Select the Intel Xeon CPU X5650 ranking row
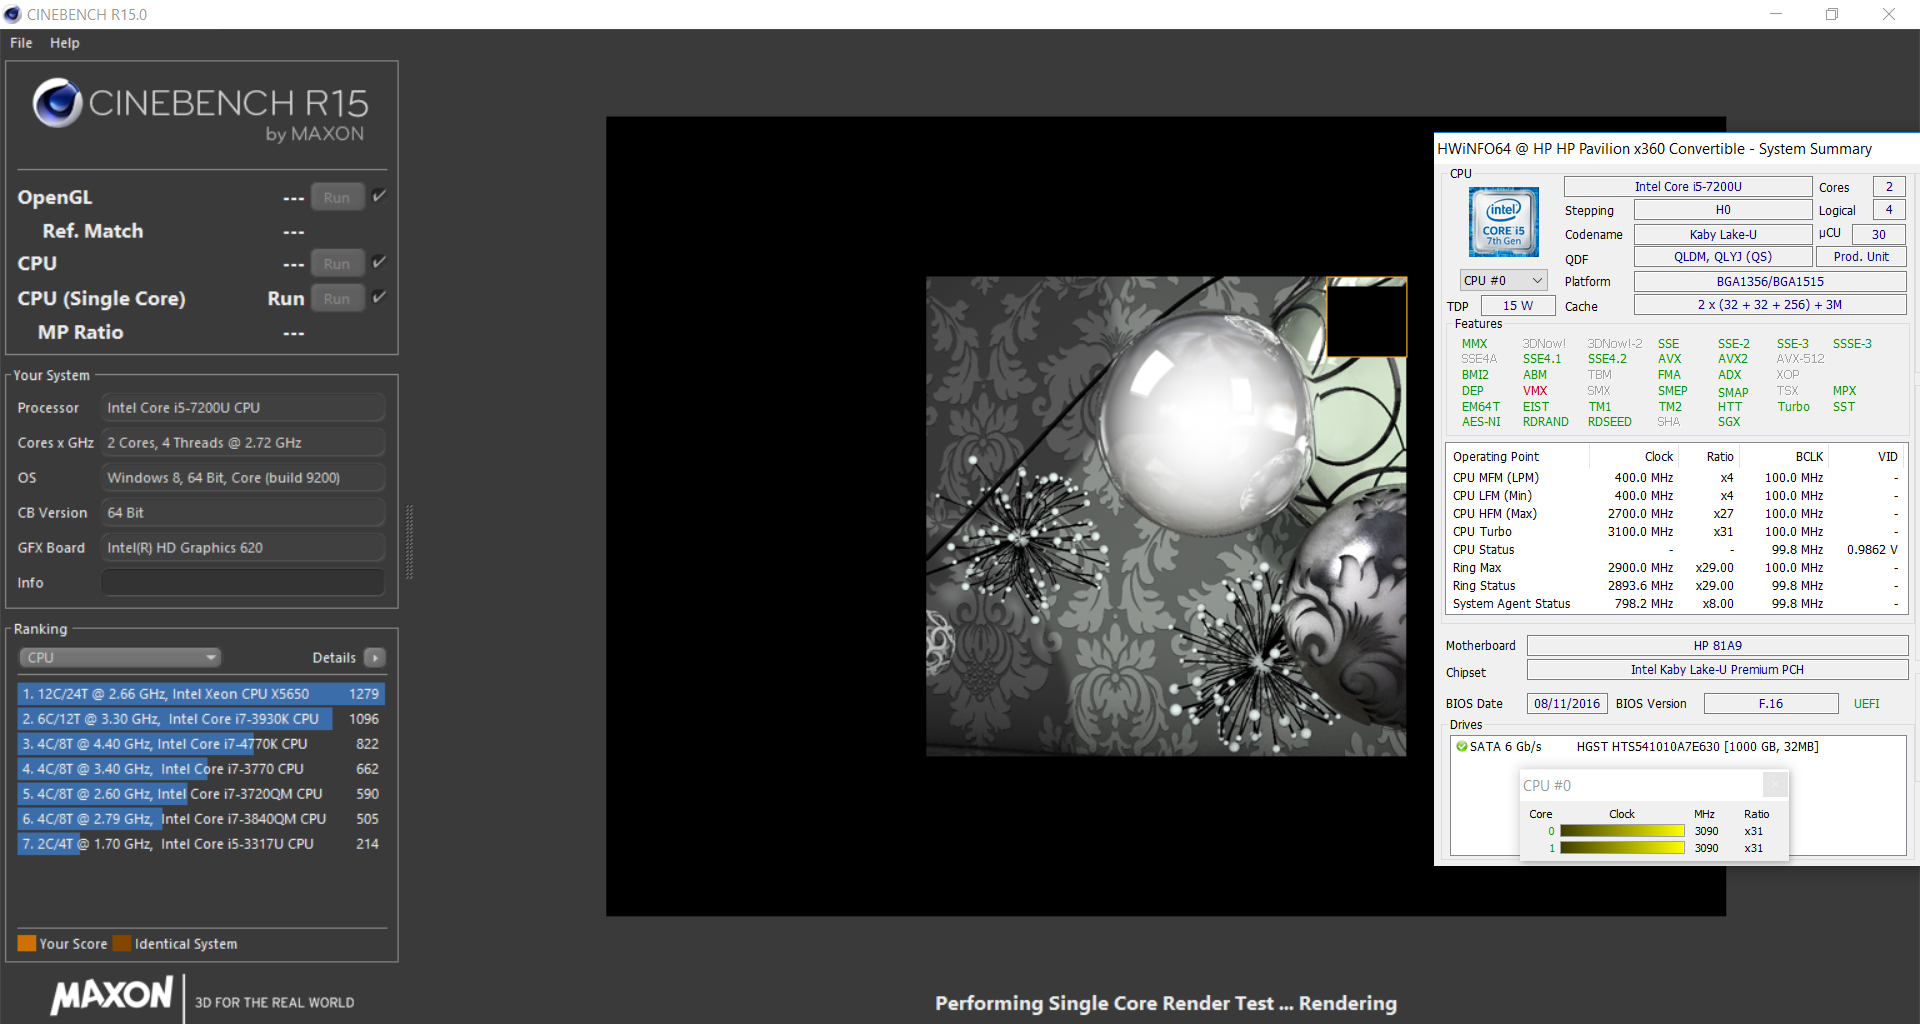Image resolution: width=1920 pixels, height=1024 pixels. click(x=201, y=694)
